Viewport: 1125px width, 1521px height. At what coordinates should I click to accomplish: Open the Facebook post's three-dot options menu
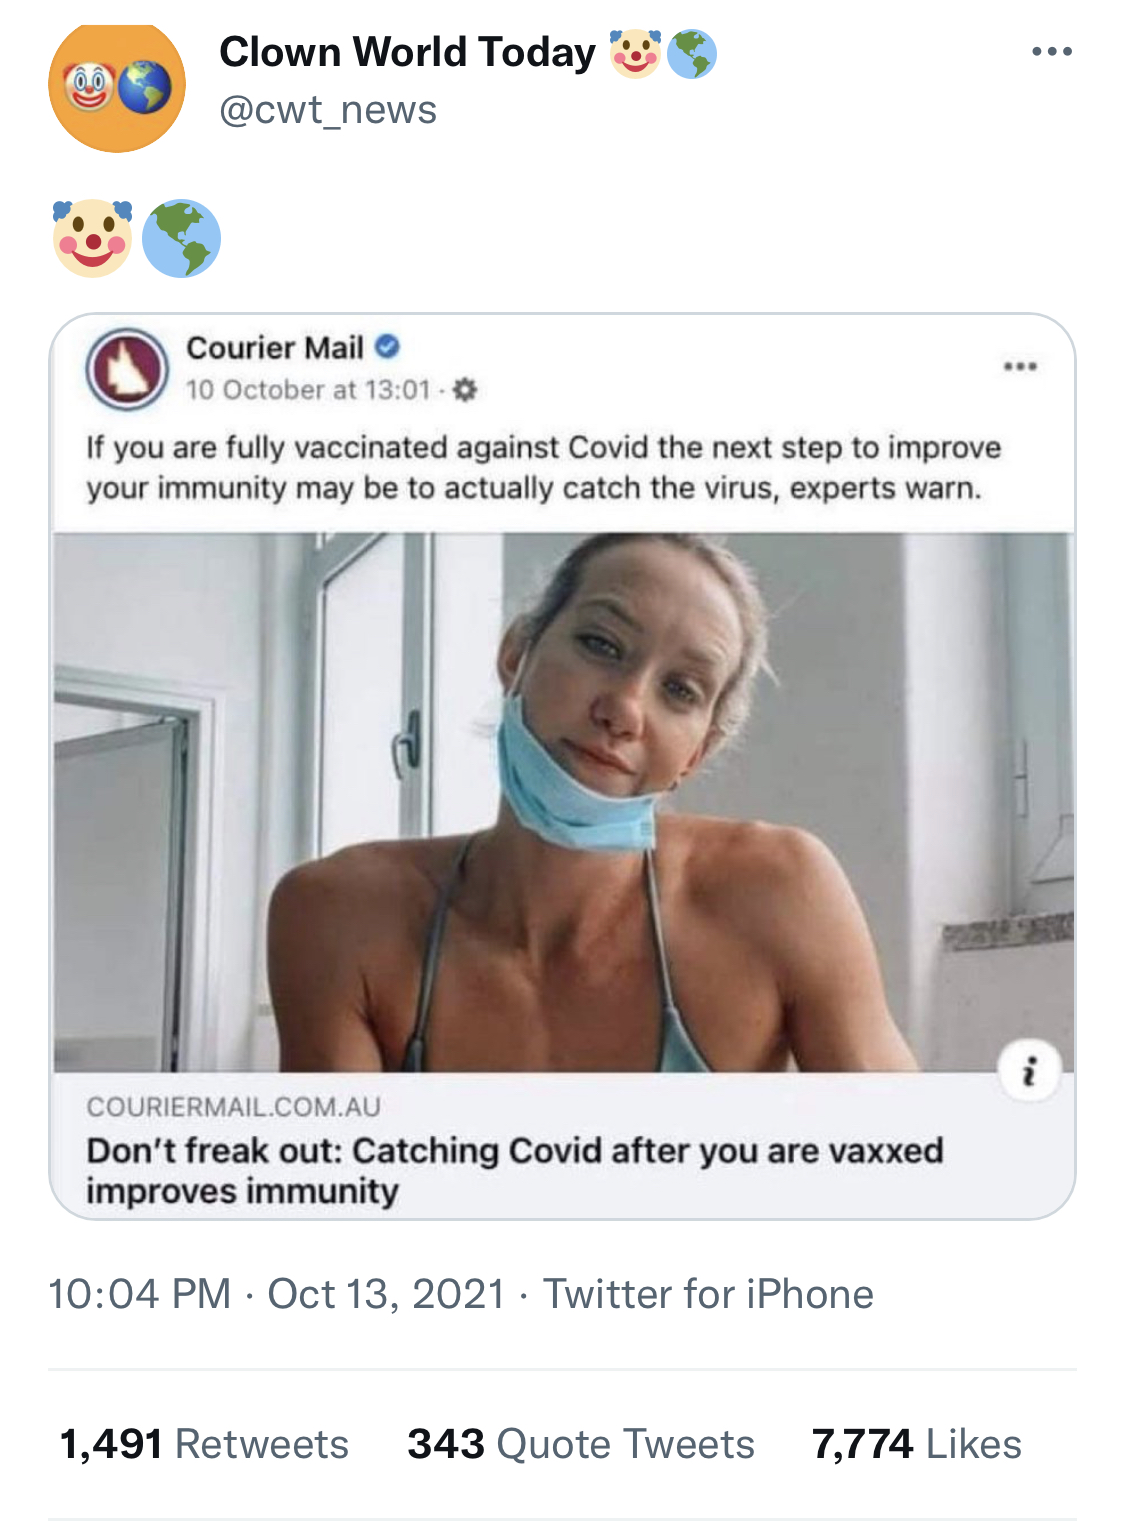1020,367
